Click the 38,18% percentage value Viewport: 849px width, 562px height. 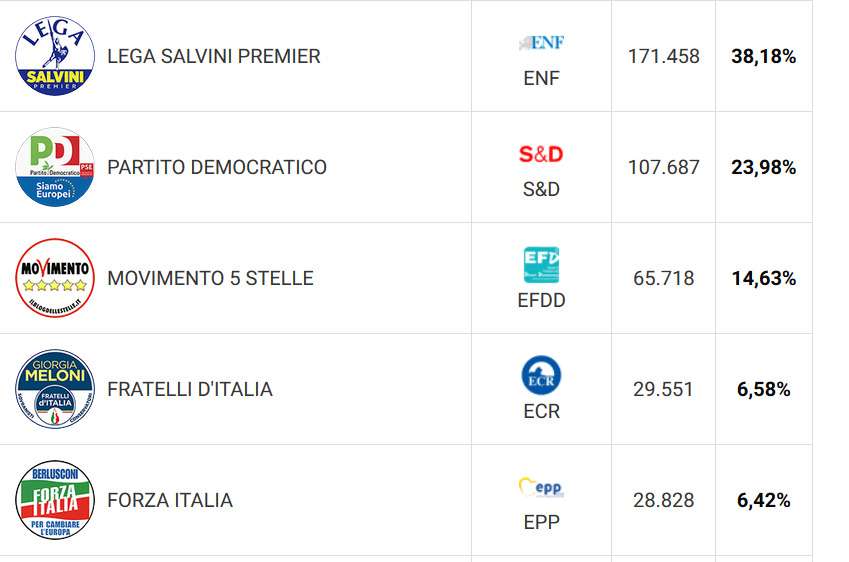(x=763, y=56)
